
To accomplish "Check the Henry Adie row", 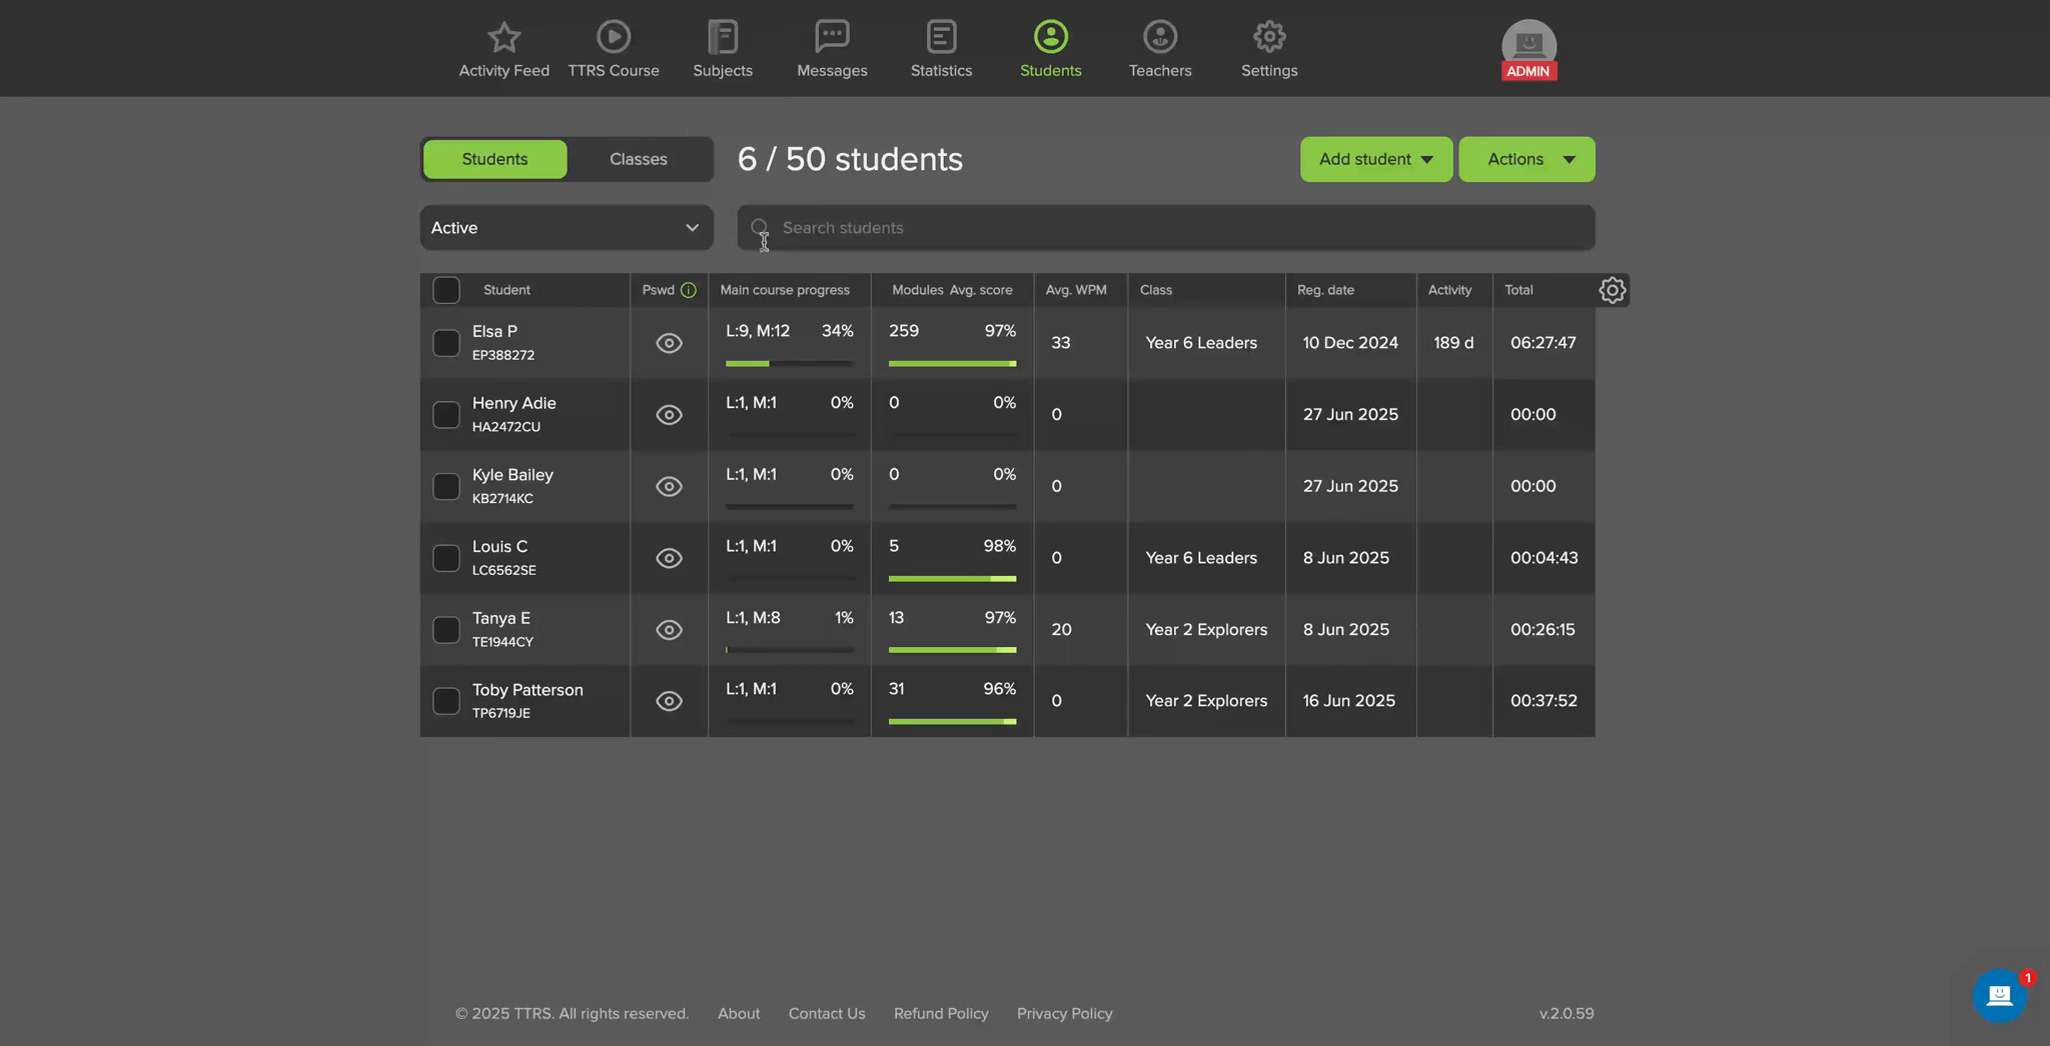I will pos(446,415).
